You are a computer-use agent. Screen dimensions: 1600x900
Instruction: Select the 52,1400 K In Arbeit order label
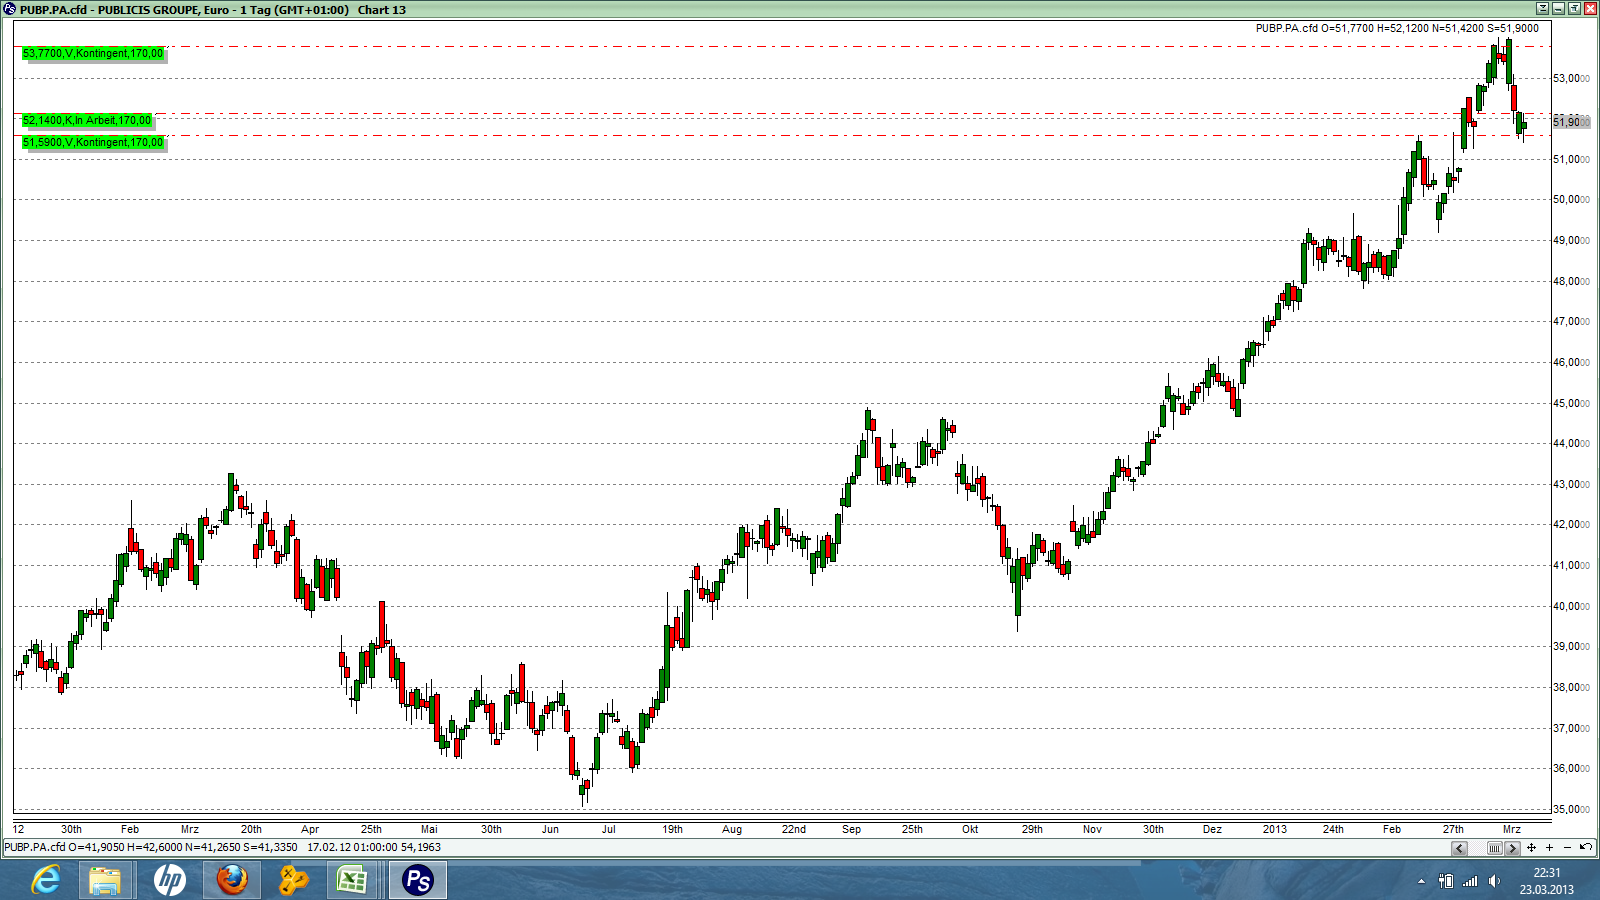pyautogui.click(x=87, y=120)
